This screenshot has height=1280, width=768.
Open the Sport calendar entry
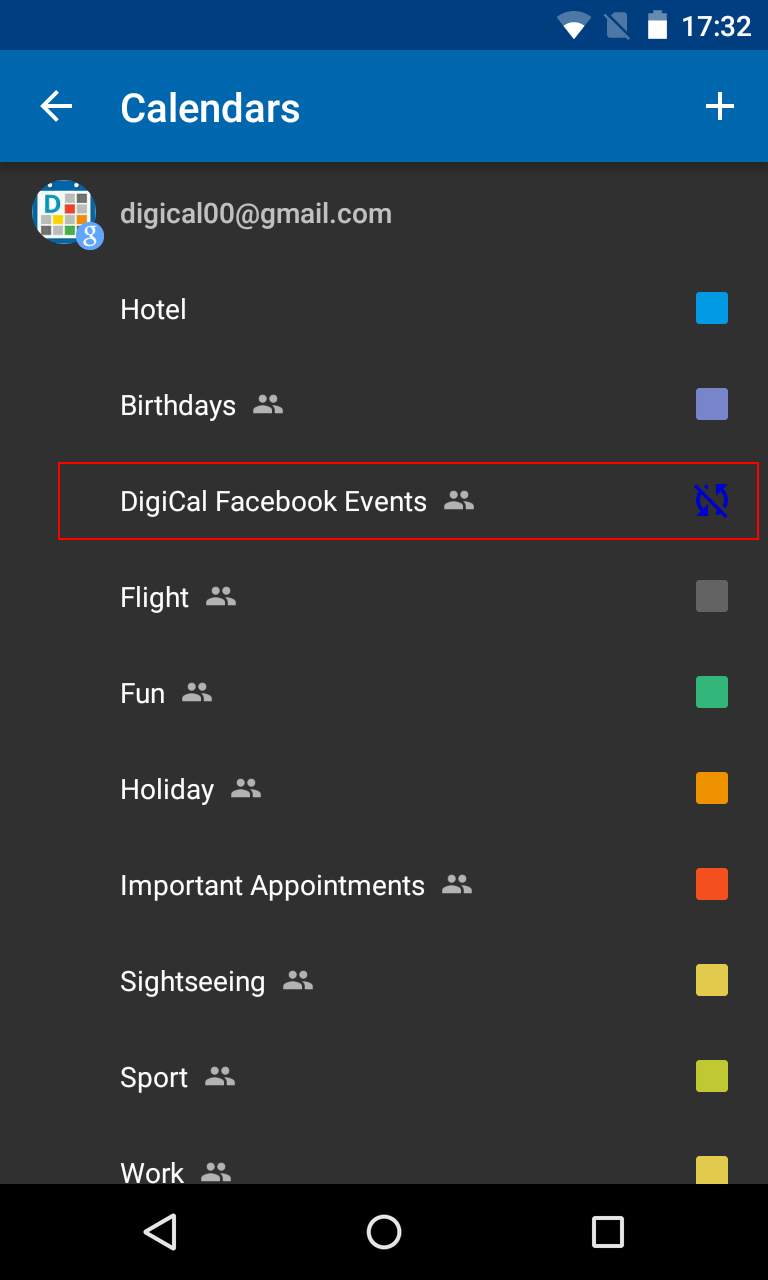[154, 1077]
